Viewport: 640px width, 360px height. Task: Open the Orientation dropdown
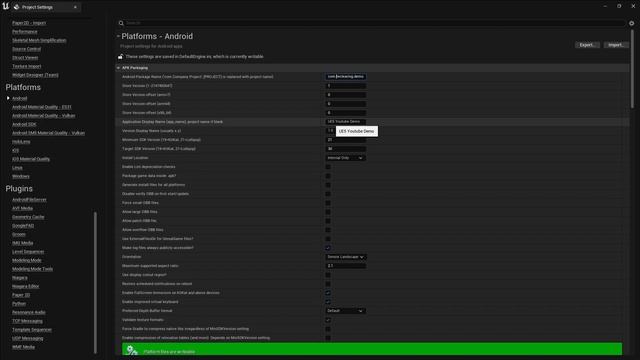coord(345,257)
